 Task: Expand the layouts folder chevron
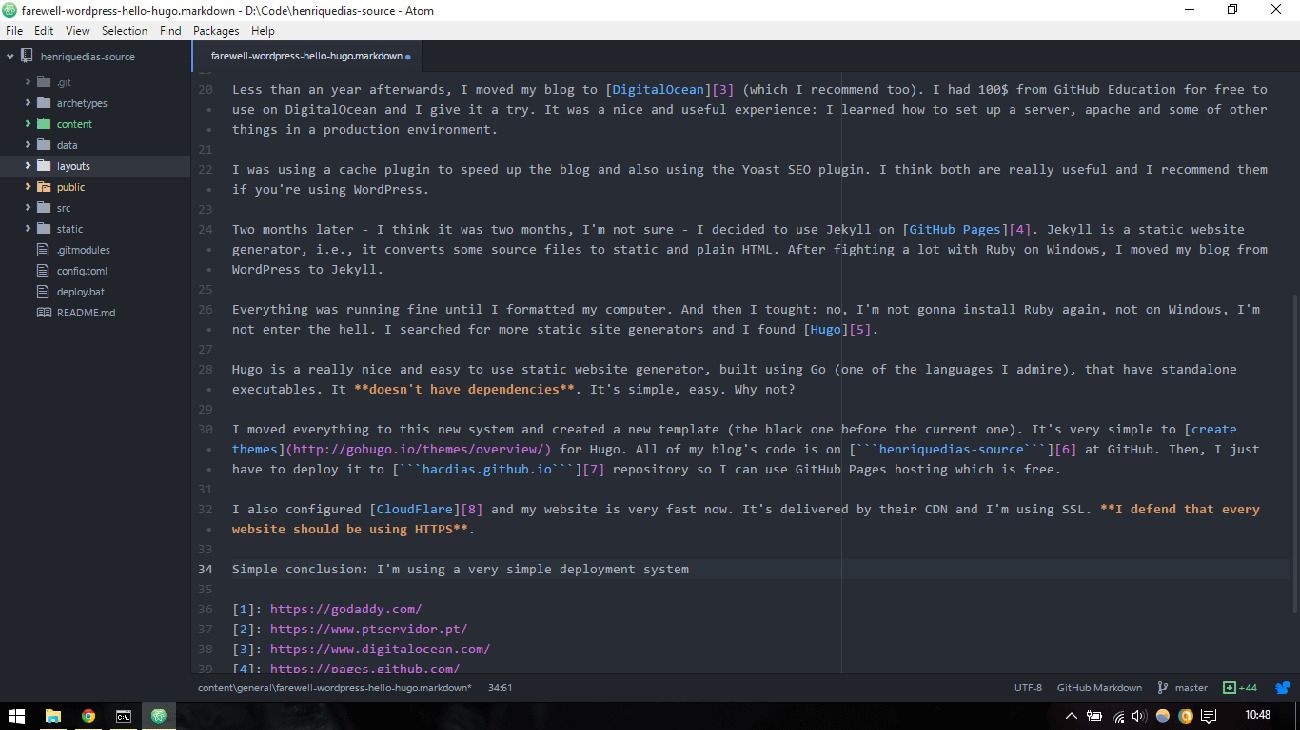click(28, 166)
